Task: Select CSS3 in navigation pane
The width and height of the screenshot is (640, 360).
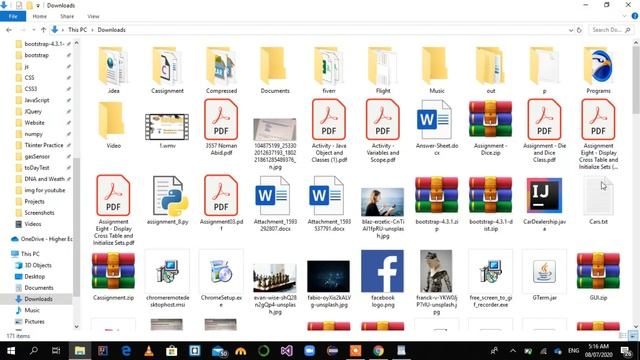Action: (x=31, y=89)
